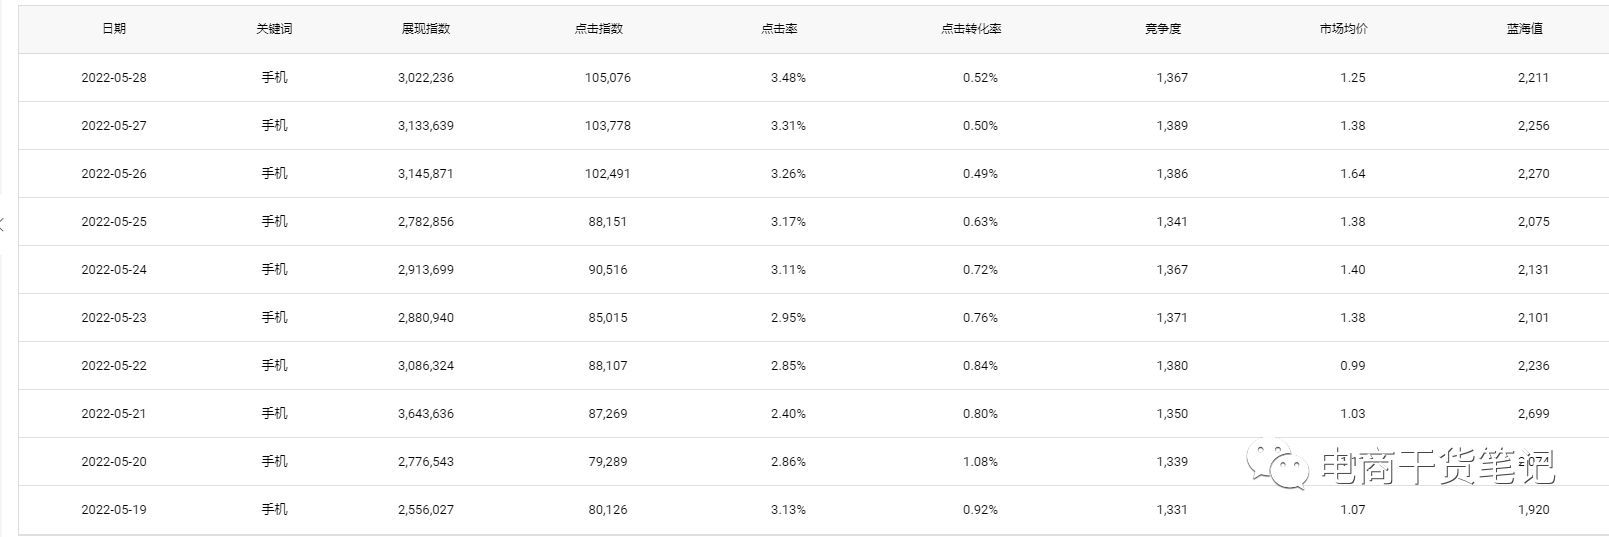The height and width of the screenshot is (537, 1609).
Task: Click the 关键词 column header
Action: [274, 29]
